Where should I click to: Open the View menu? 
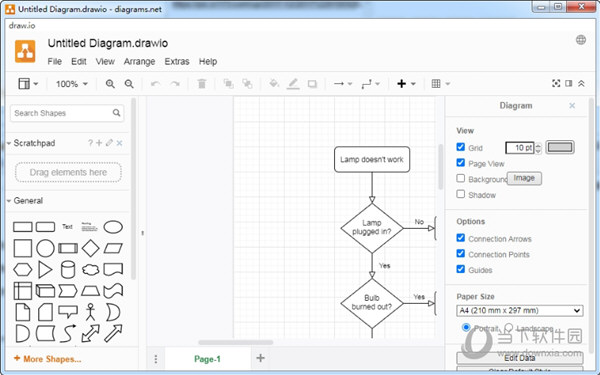click(105, 62)
